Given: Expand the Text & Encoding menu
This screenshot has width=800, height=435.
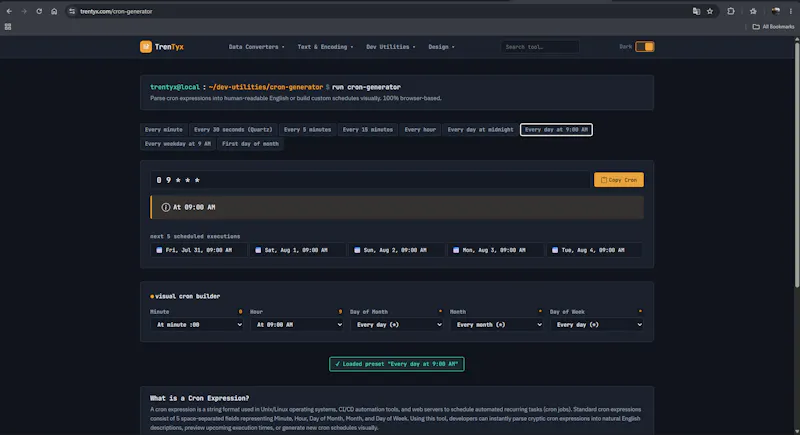Looking at the screenshot, I should pyautogui.click(x=325, y=46).
